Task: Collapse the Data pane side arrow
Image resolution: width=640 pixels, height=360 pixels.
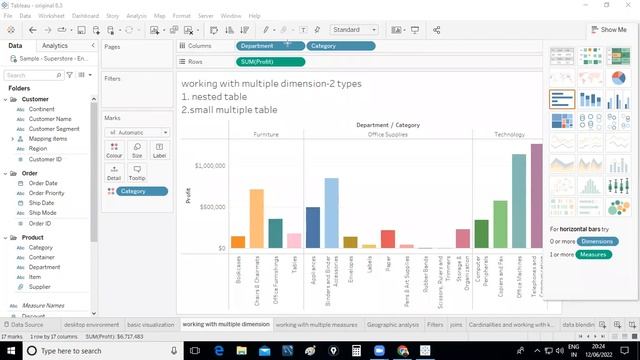Action: click(93, 45)
